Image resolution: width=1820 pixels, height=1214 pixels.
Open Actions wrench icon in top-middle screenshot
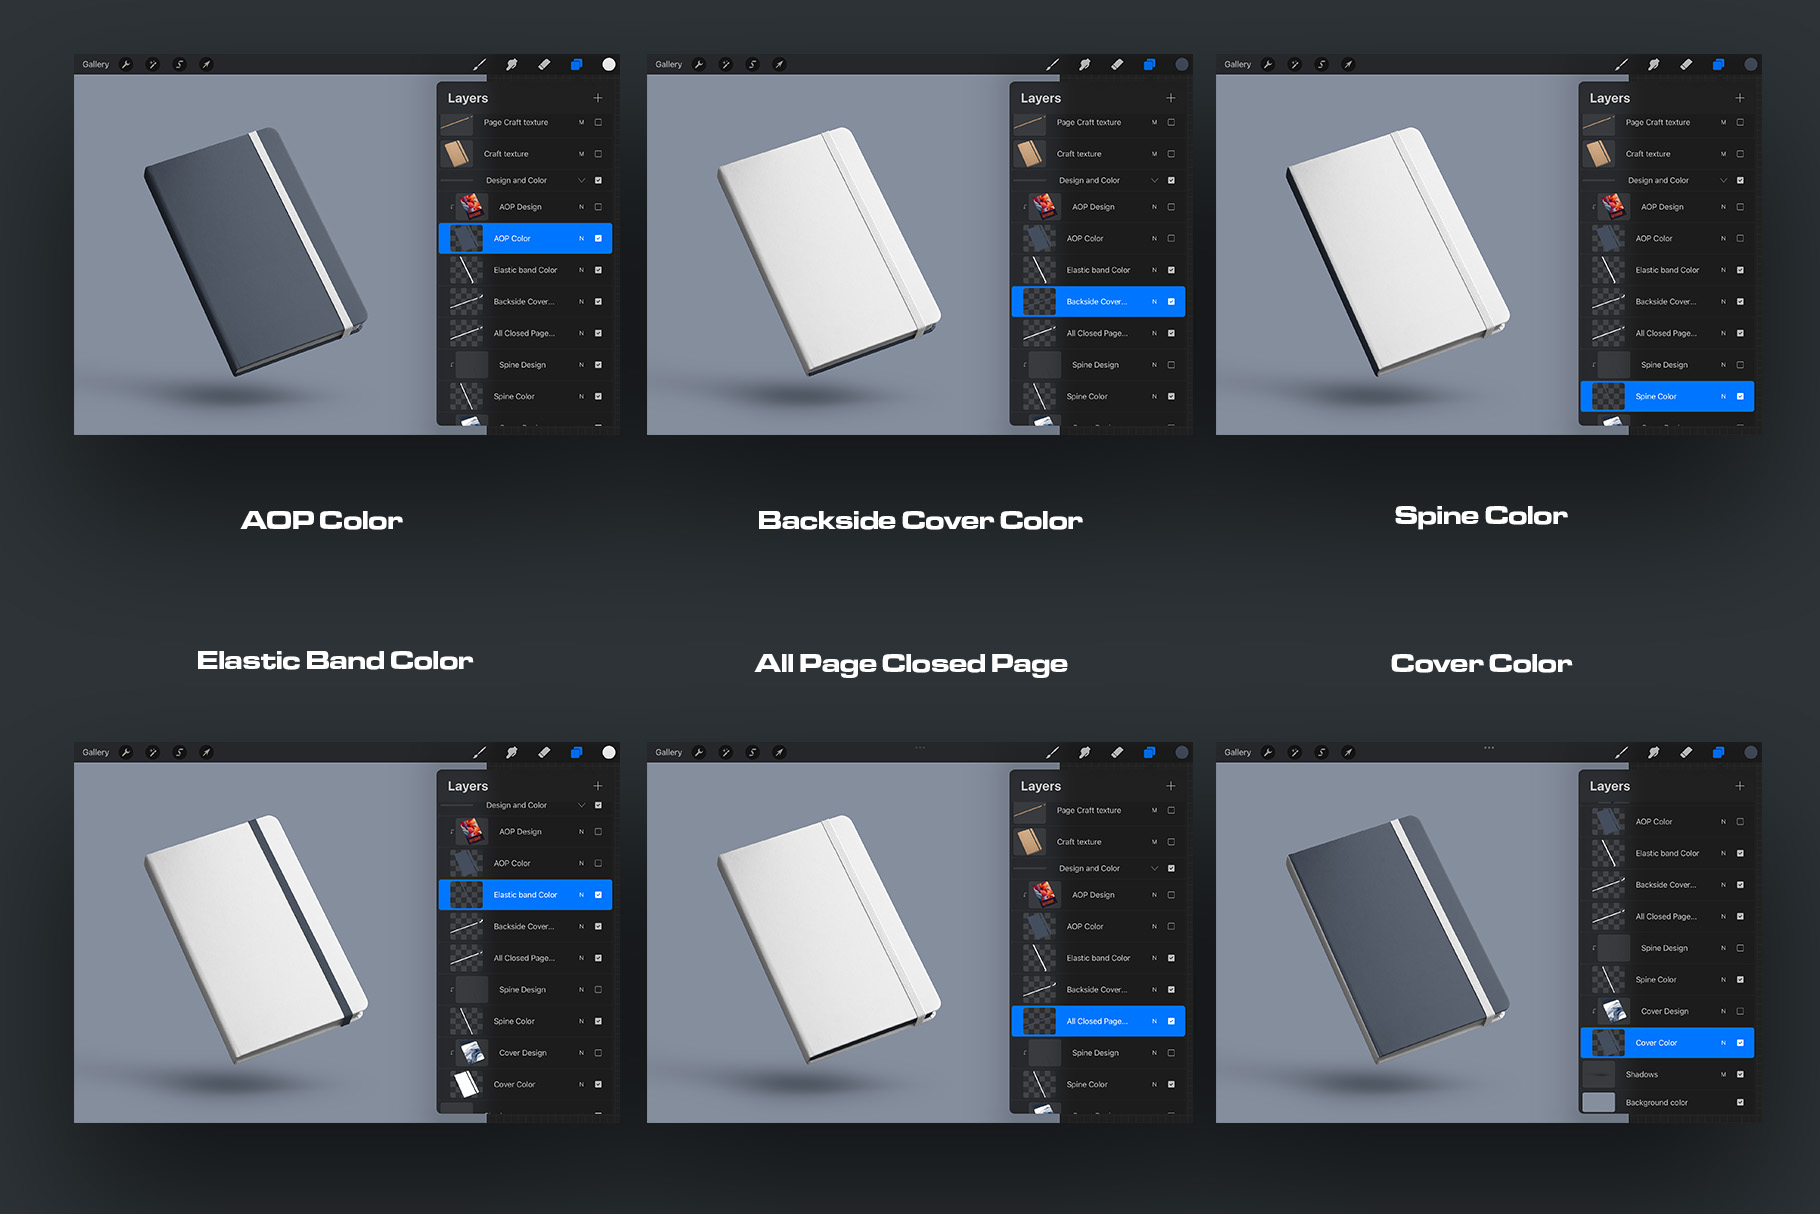[699, 64]
